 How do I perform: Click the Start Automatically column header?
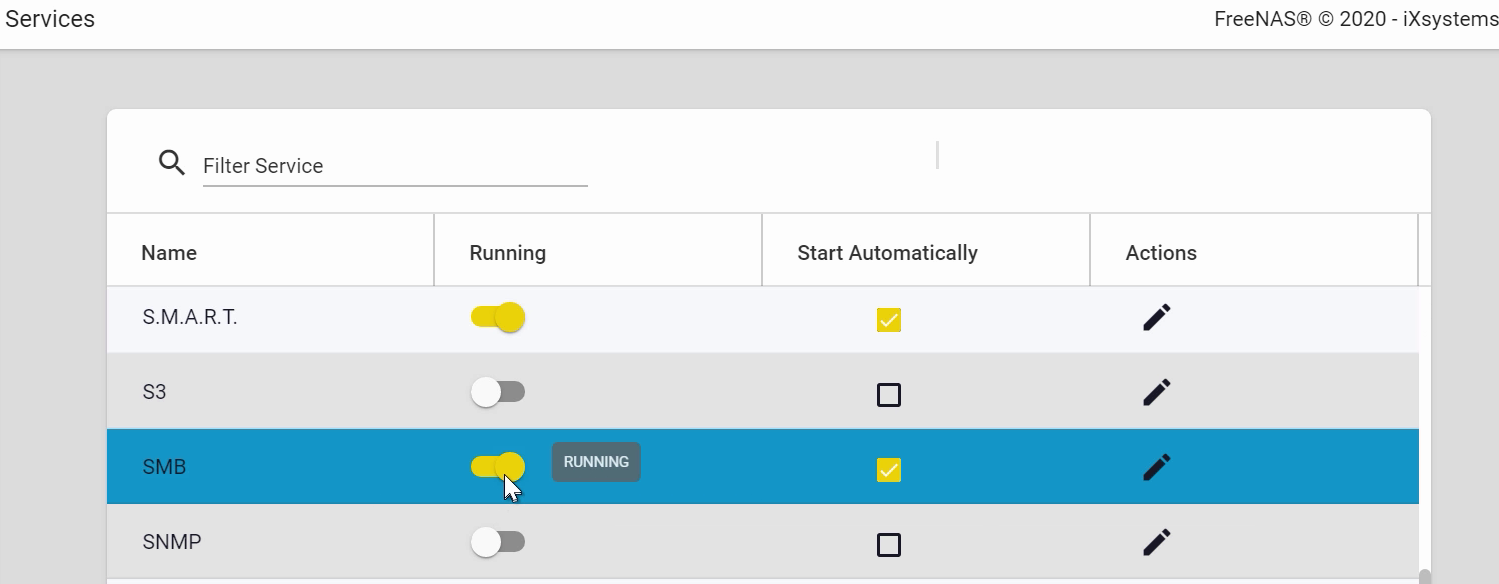click(x=887, y=253)
